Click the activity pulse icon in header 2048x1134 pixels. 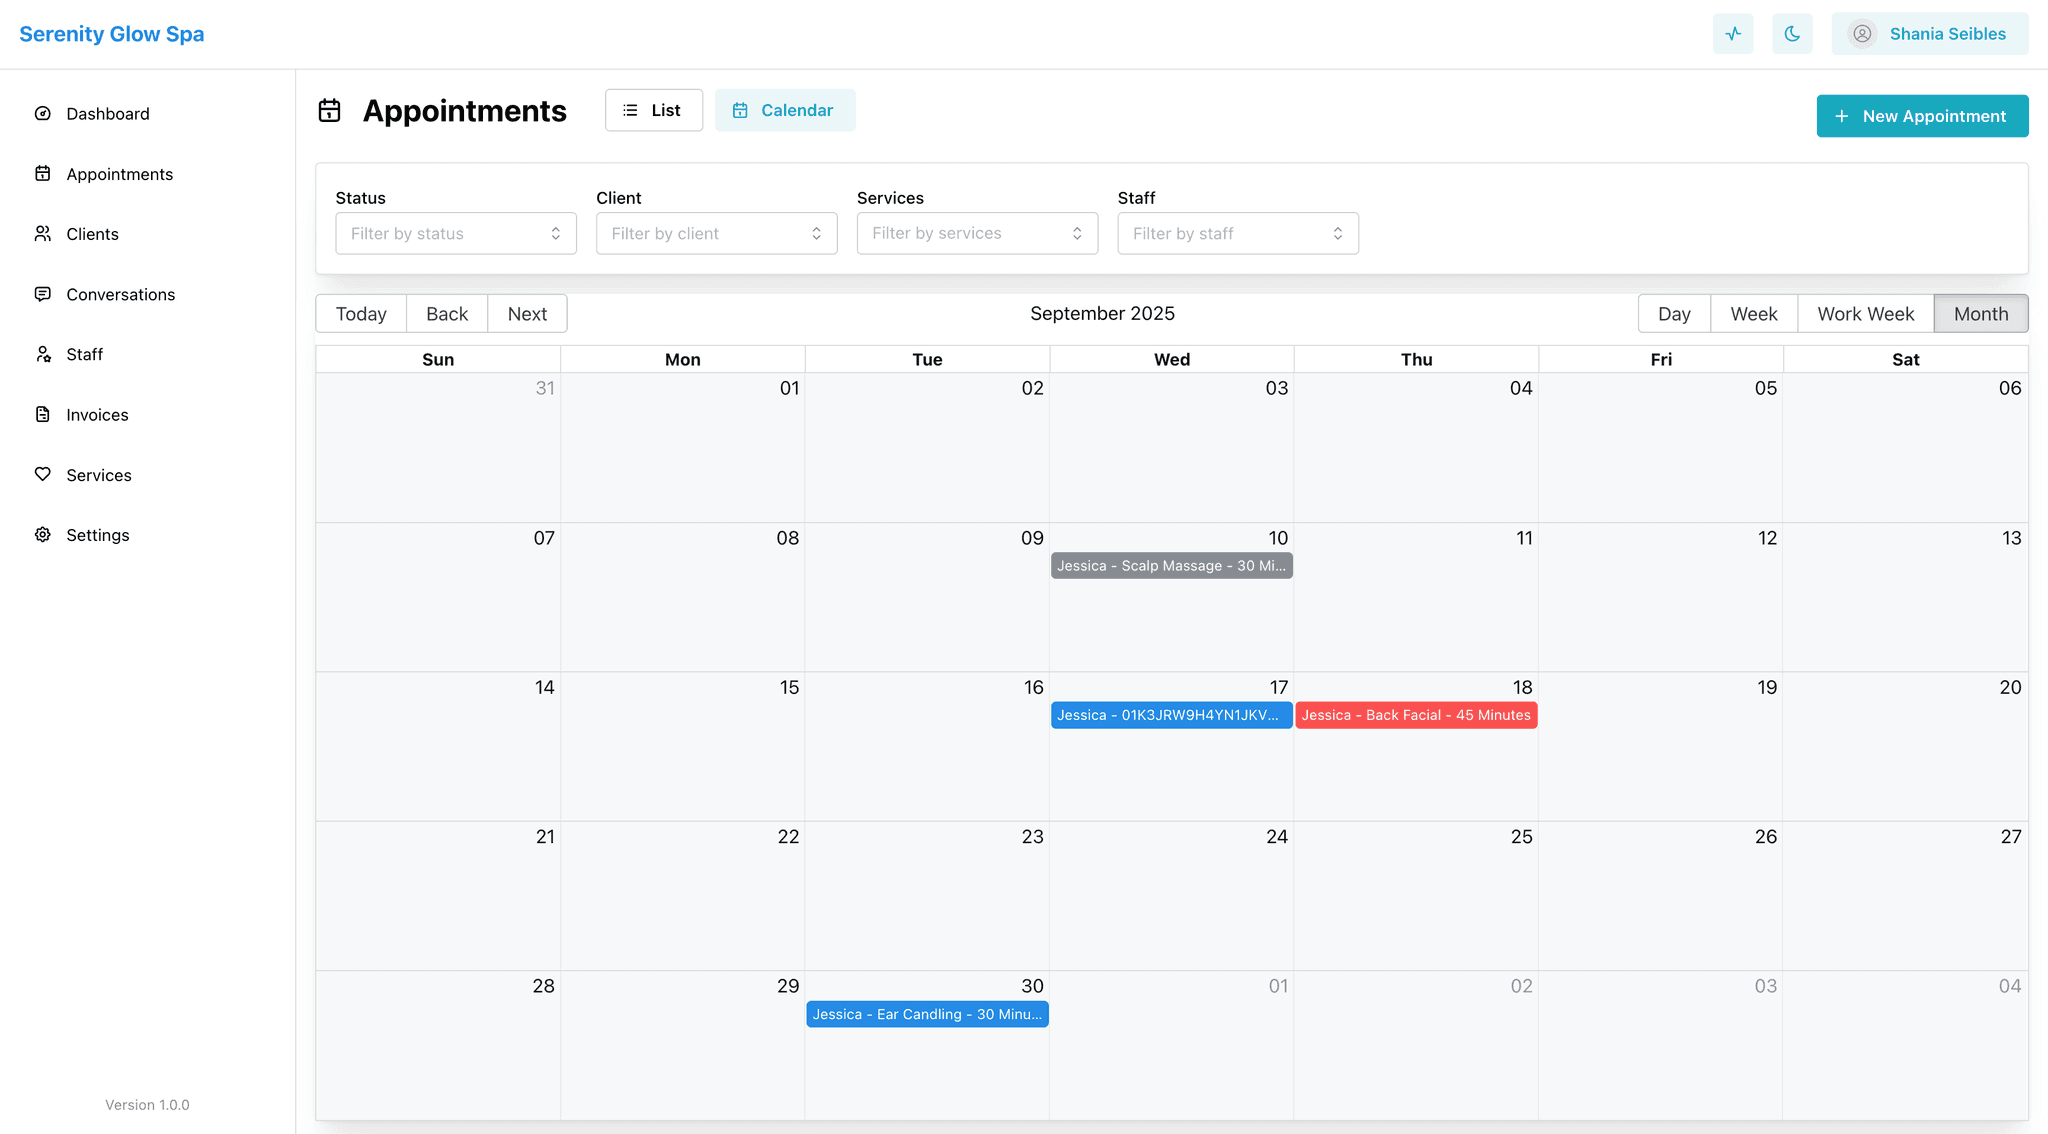click(1733, 34)
